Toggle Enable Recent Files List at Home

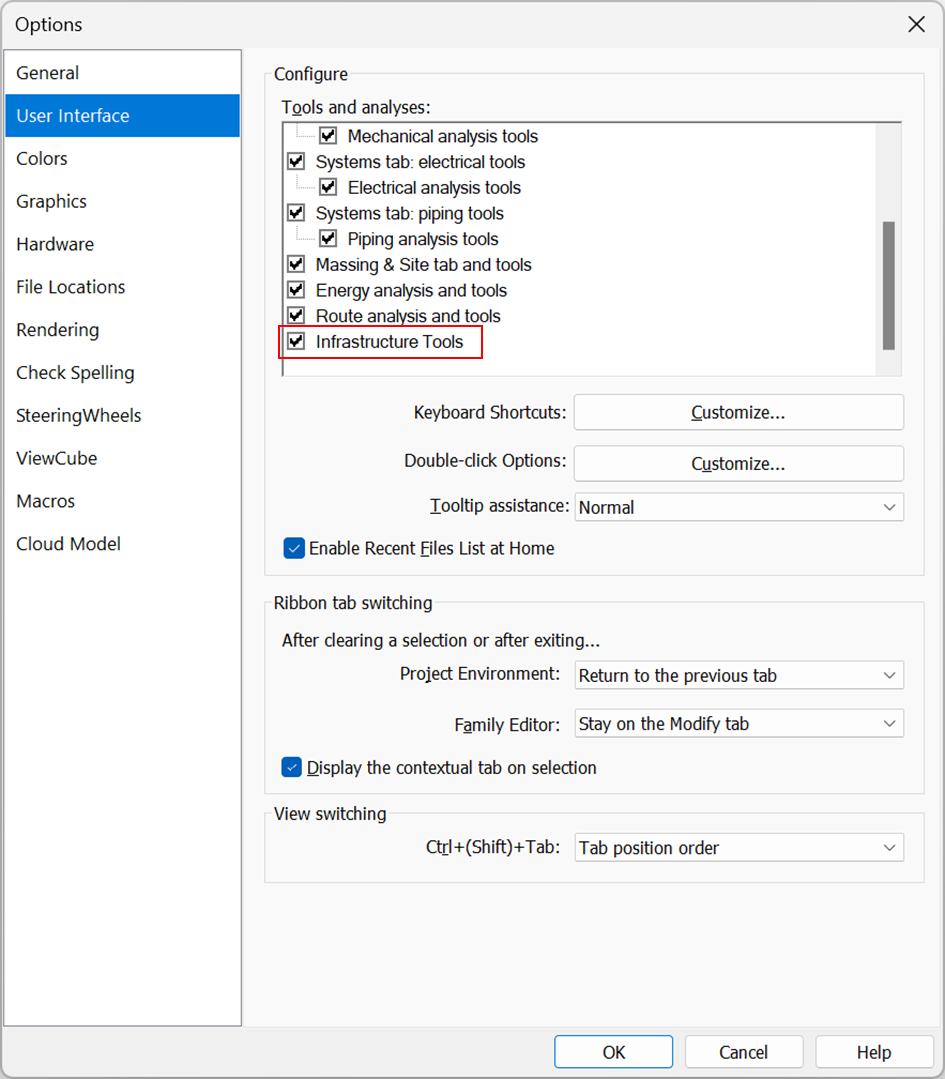tap(294, 548)
